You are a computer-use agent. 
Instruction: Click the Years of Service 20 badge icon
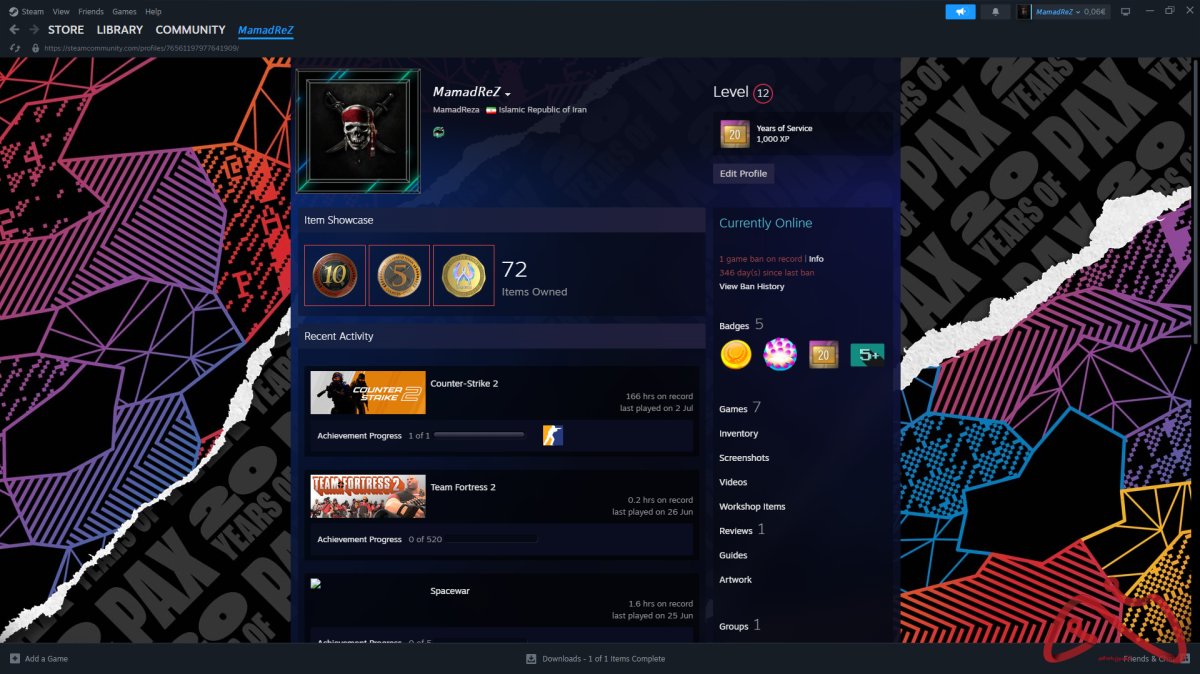click(x=735, y=134)
